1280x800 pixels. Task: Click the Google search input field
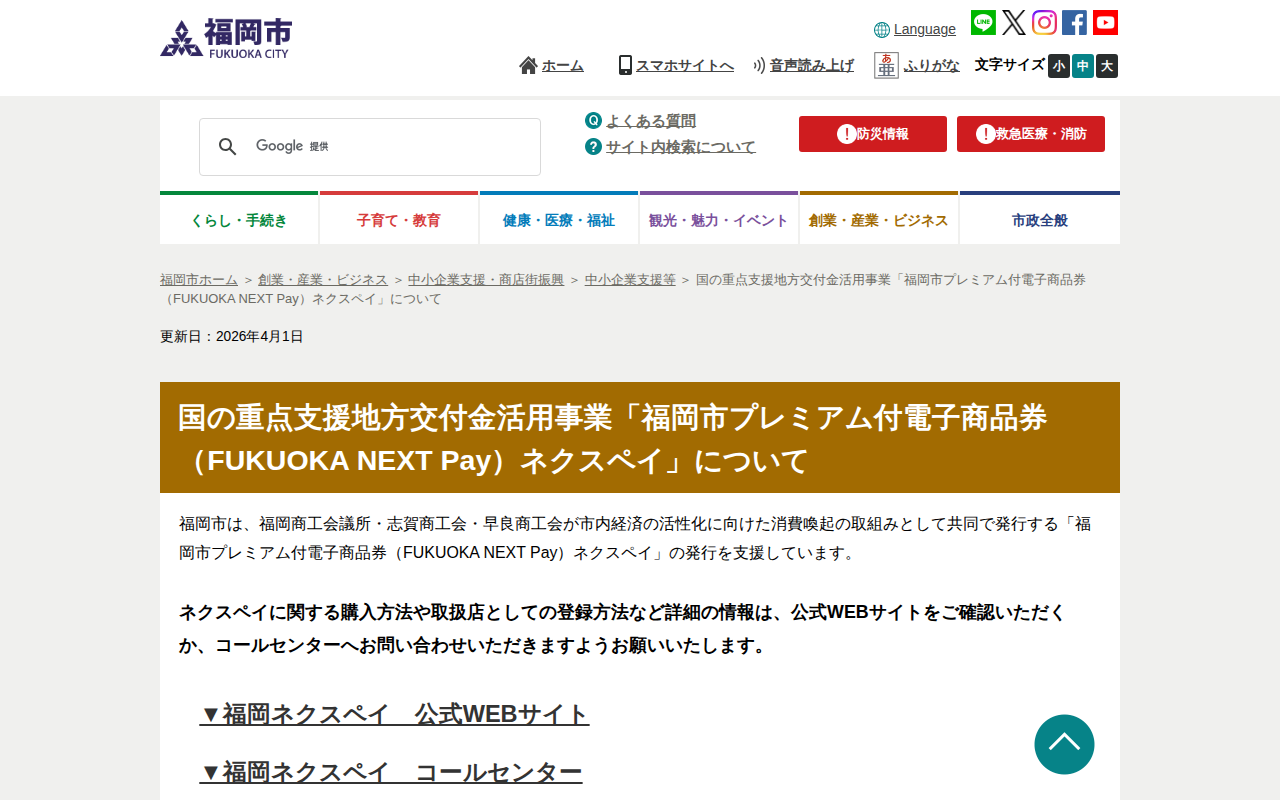pos(370,147)
